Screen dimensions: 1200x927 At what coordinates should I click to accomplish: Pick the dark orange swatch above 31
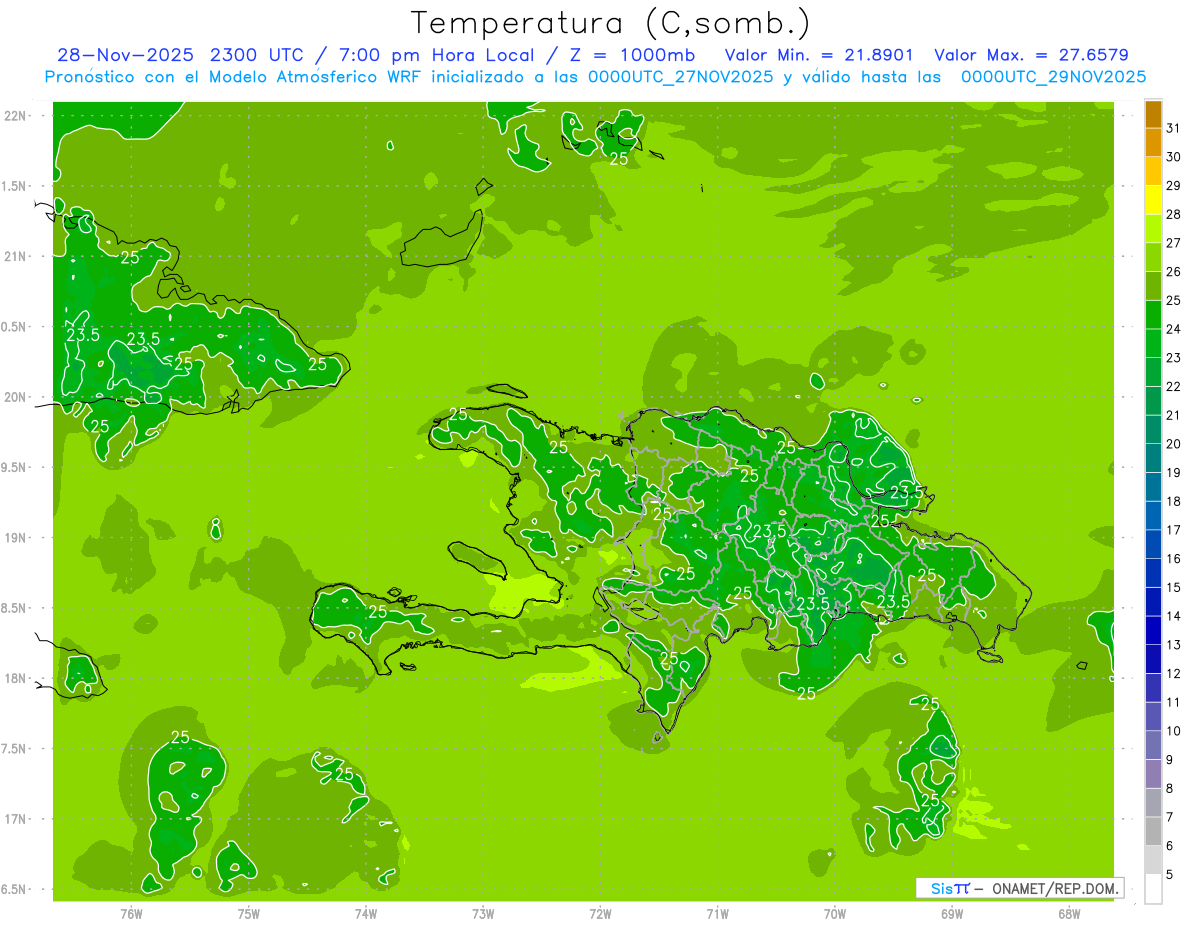click(1153, 114)
